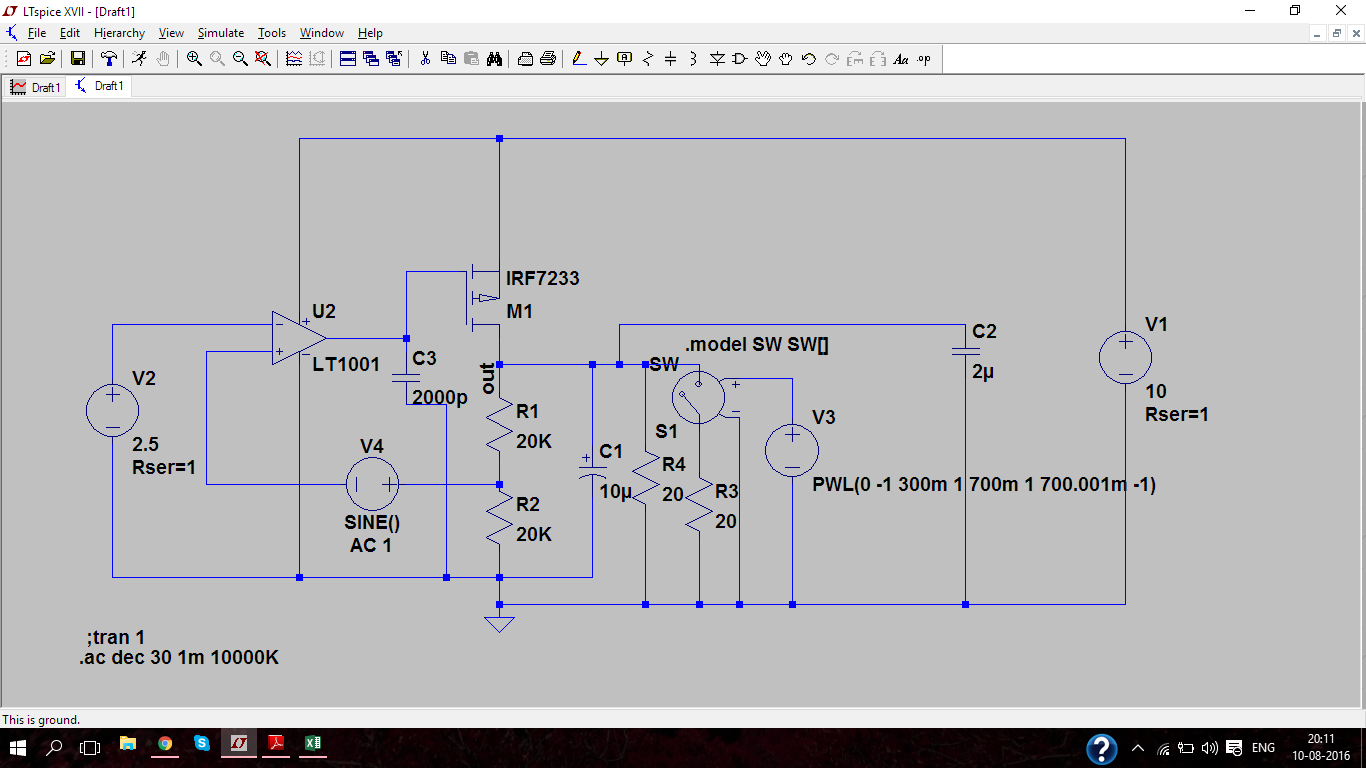Click the Zoom Out magnifier icon
The height and width of the screenshot is (768, 1366).
click(240, 59)
